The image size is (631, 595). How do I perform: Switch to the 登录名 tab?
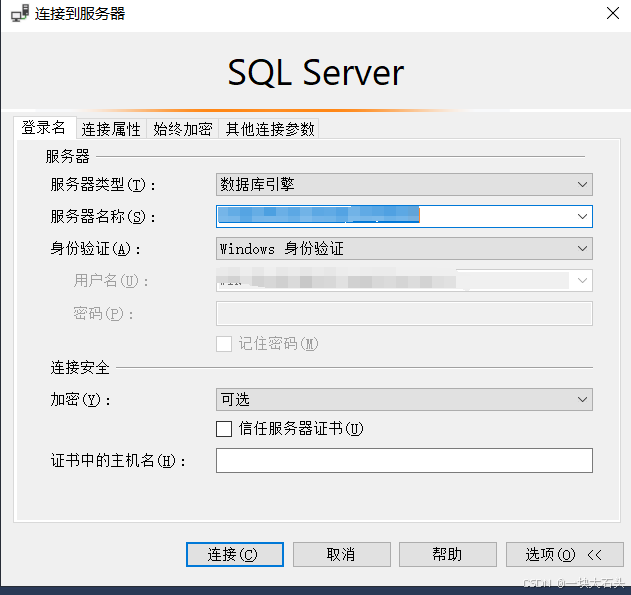[44, 128]
